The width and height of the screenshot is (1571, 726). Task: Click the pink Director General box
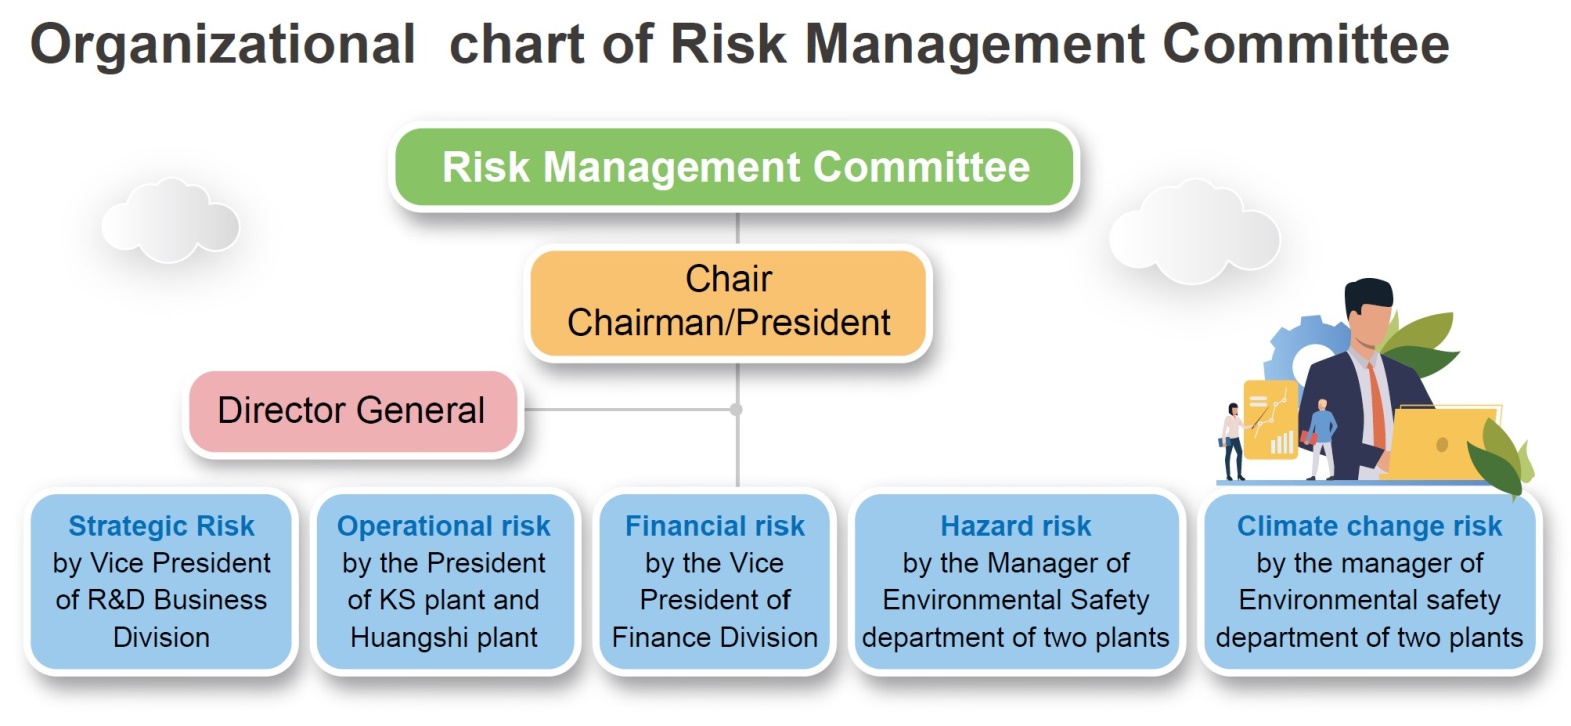coord(352,410)
